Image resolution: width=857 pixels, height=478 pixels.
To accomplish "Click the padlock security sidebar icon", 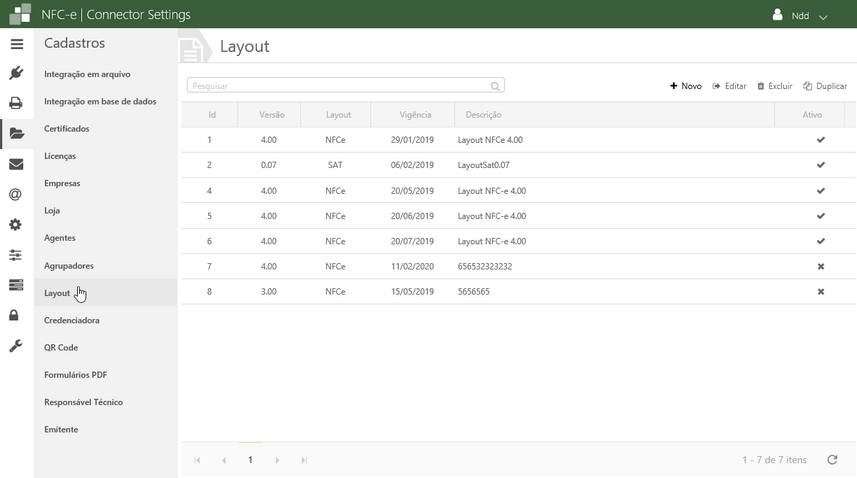I will point(16,316).
